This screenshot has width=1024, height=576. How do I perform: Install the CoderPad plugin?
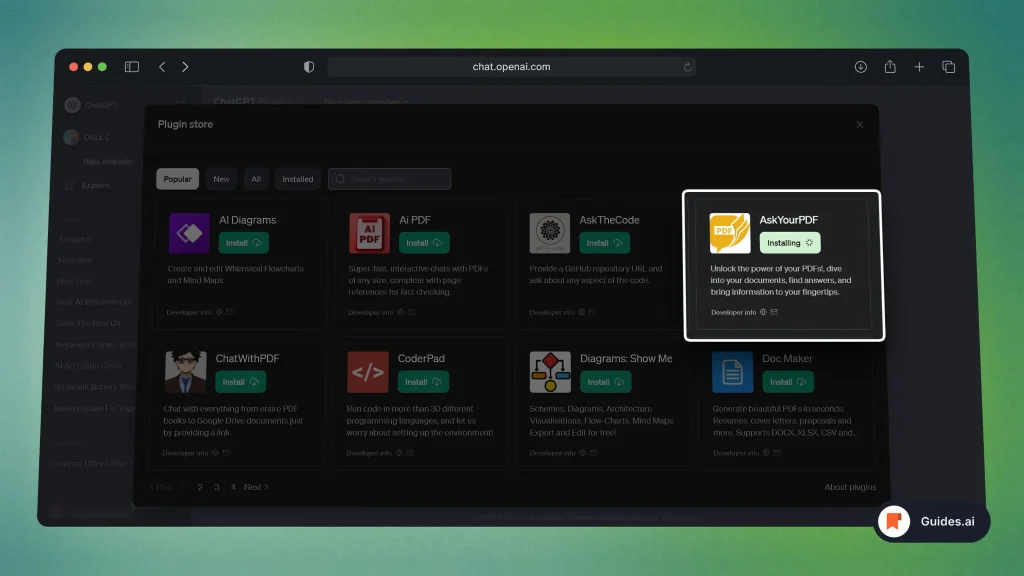423,382
